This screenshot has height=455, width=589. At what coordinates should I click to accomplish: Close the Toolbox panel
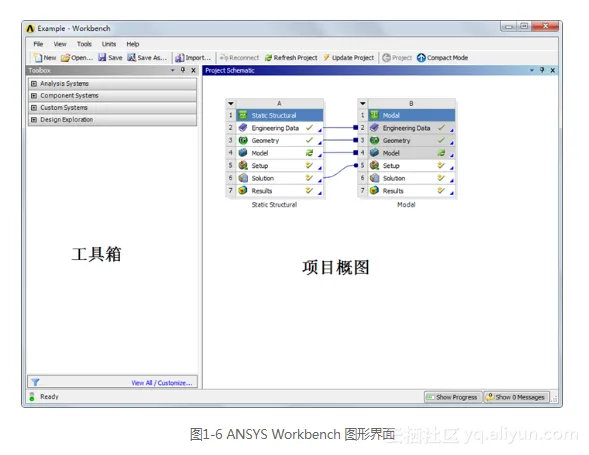click(x=193, y=70)
